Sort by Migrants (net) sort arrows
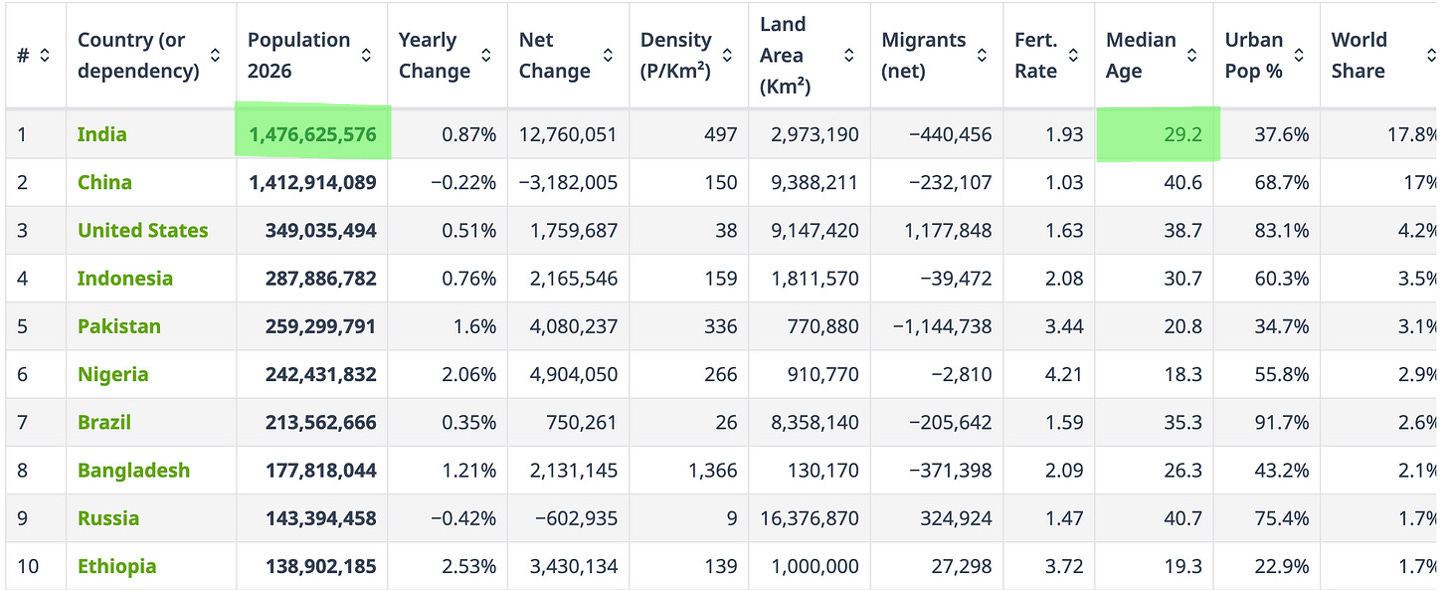Viewport: 1446px width, 590px height. coord(982,56)
